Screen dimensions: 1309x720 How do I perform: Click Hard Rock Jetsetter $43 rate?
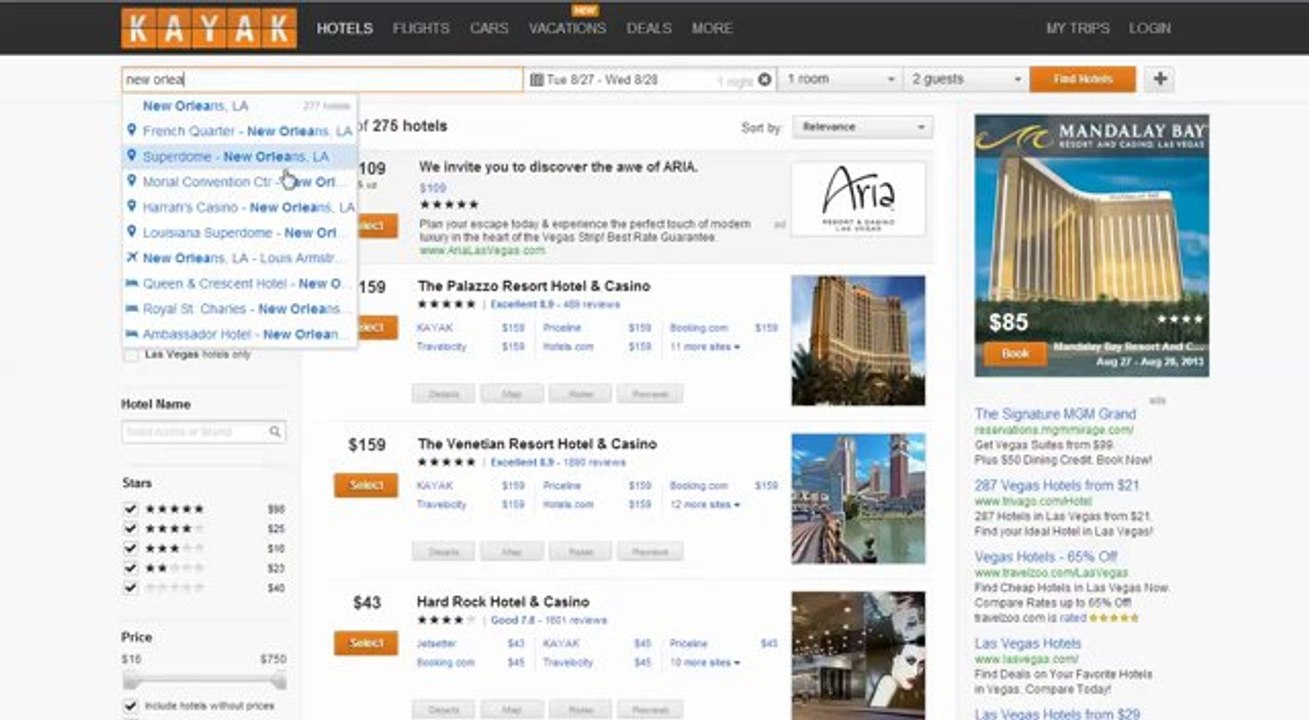[470, 644]
